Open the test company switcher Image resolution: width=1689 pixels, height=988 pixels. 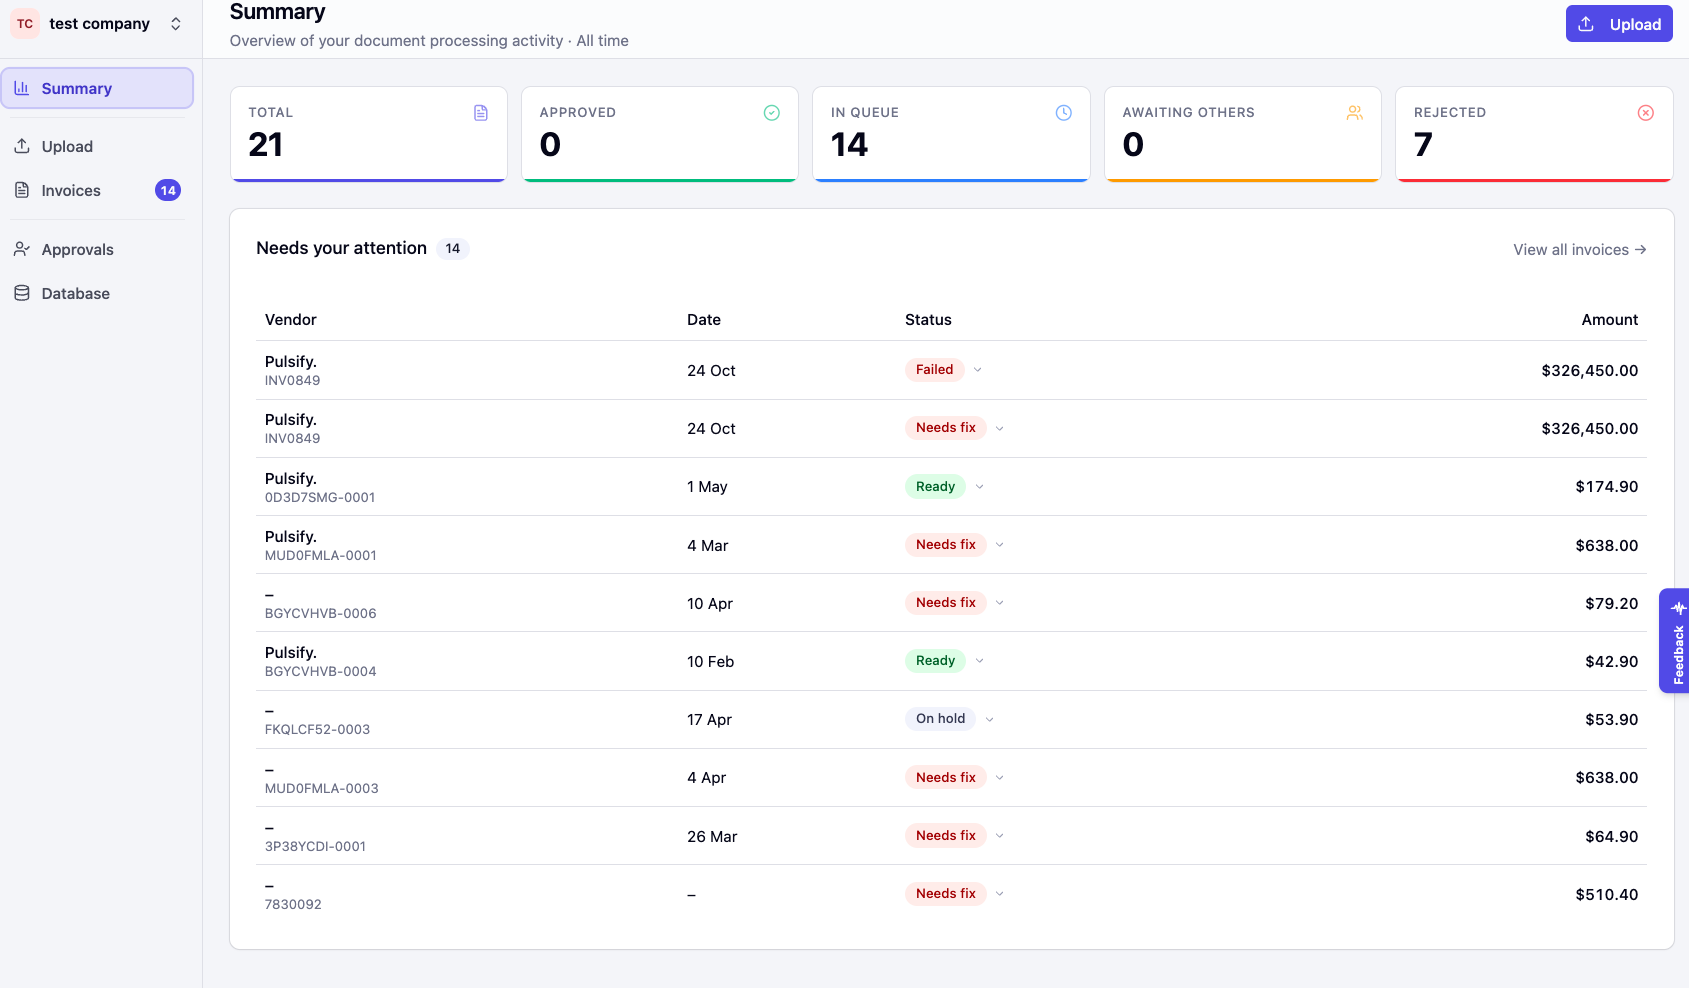(97, 24)
